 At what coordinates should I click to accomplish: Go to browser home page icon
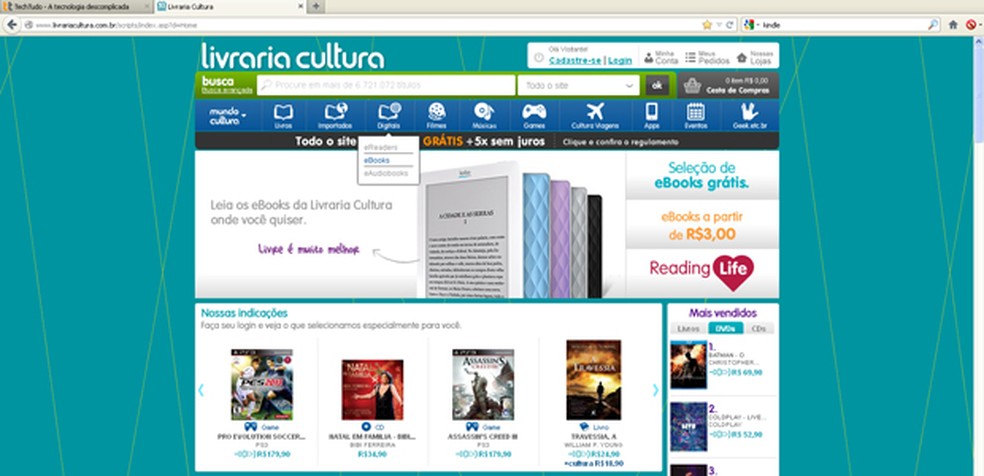click(953, 24)
